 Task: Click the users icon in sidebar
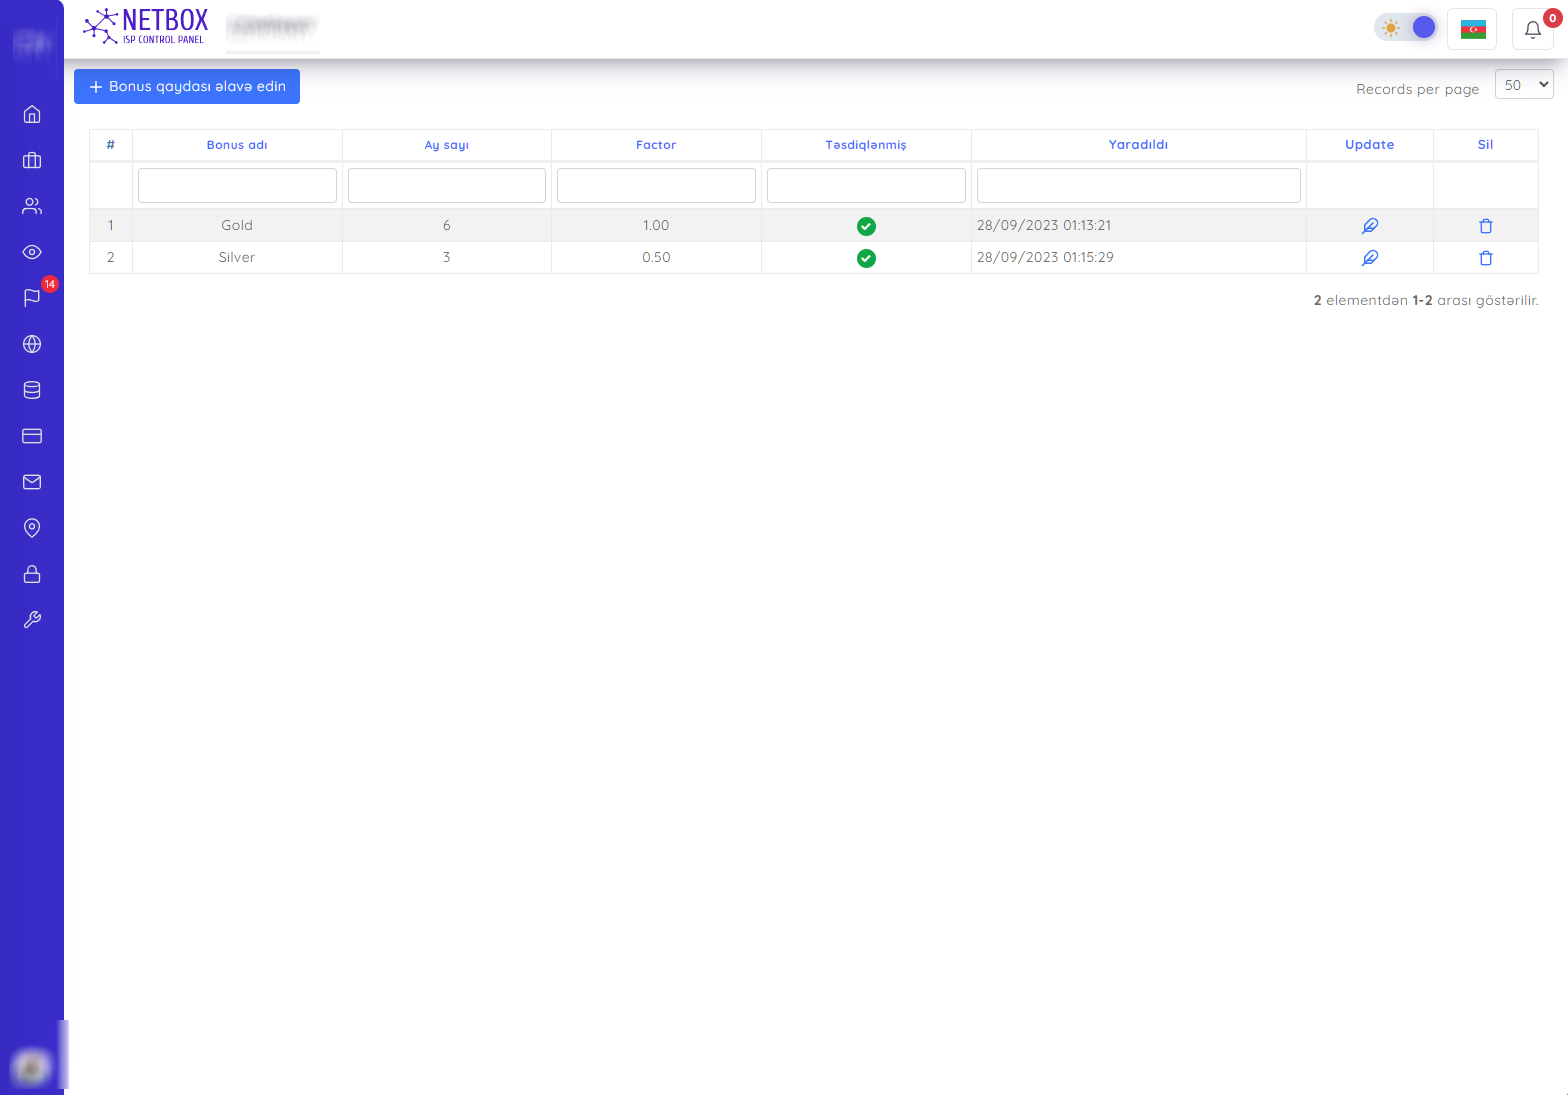click(x=32, y=206)
